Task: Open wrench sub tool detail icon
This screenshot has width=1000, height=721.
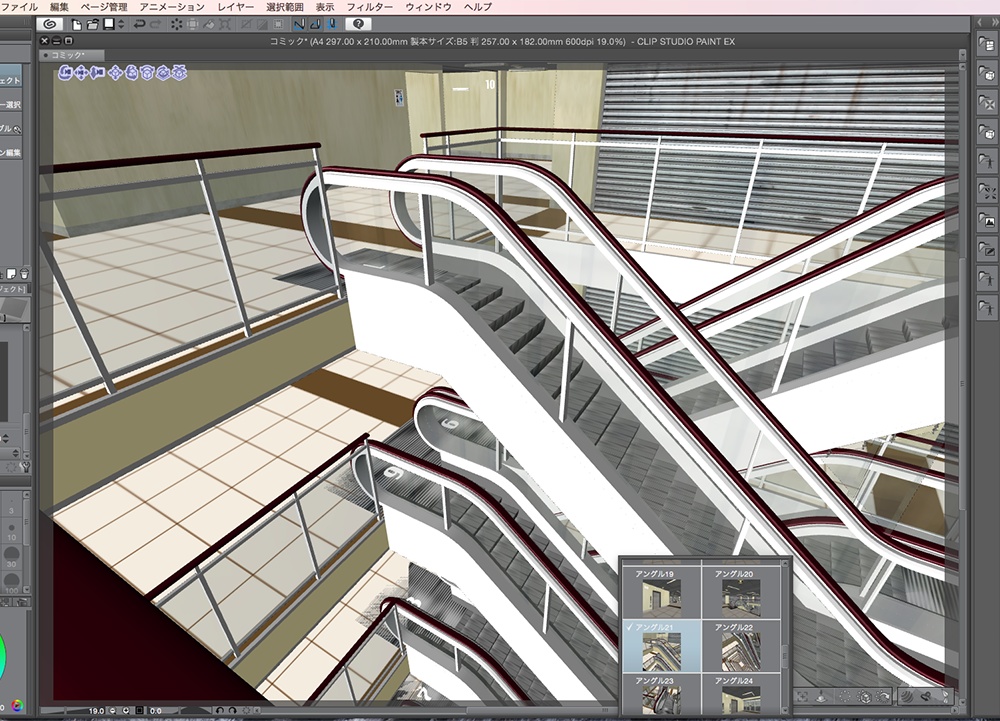Action: pyautogui.click(x=26, y=467)
